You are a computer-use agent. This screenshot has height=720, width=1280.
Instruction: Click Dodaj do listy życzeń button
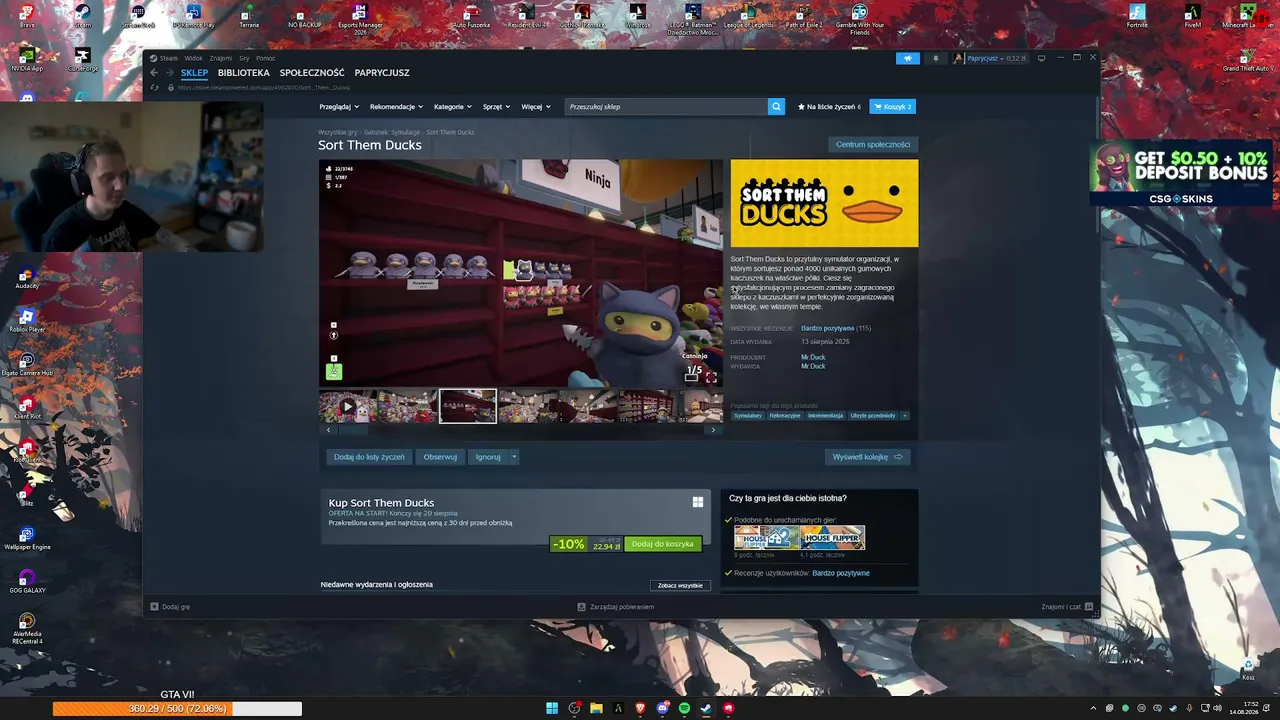click(x=369, y=457)
